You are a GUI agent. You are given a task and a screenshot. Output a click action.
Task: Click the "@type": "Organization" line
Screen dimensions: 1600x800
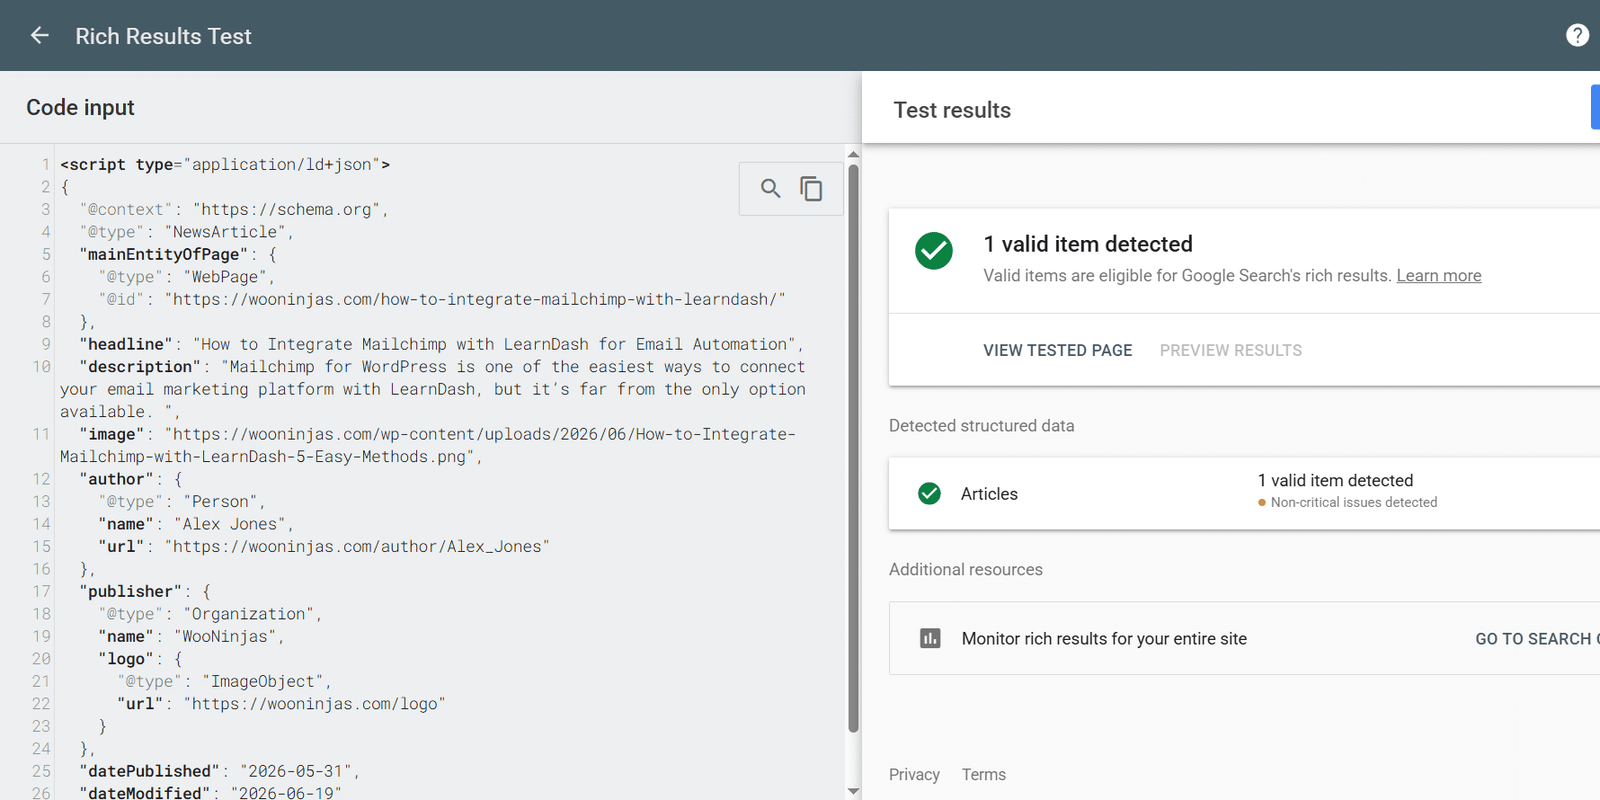click(210, 614)
